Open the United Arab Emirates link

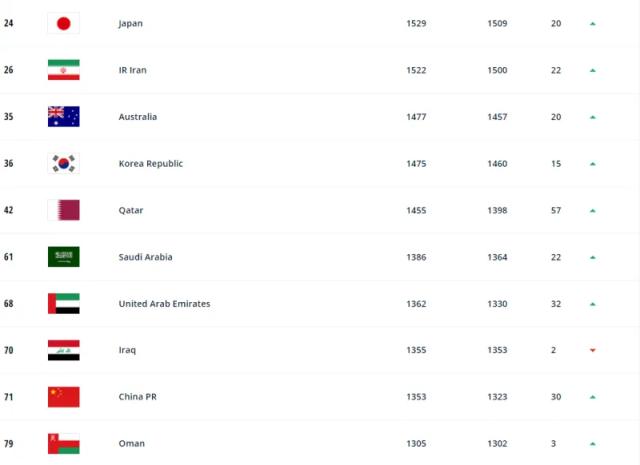coord(164,304)
